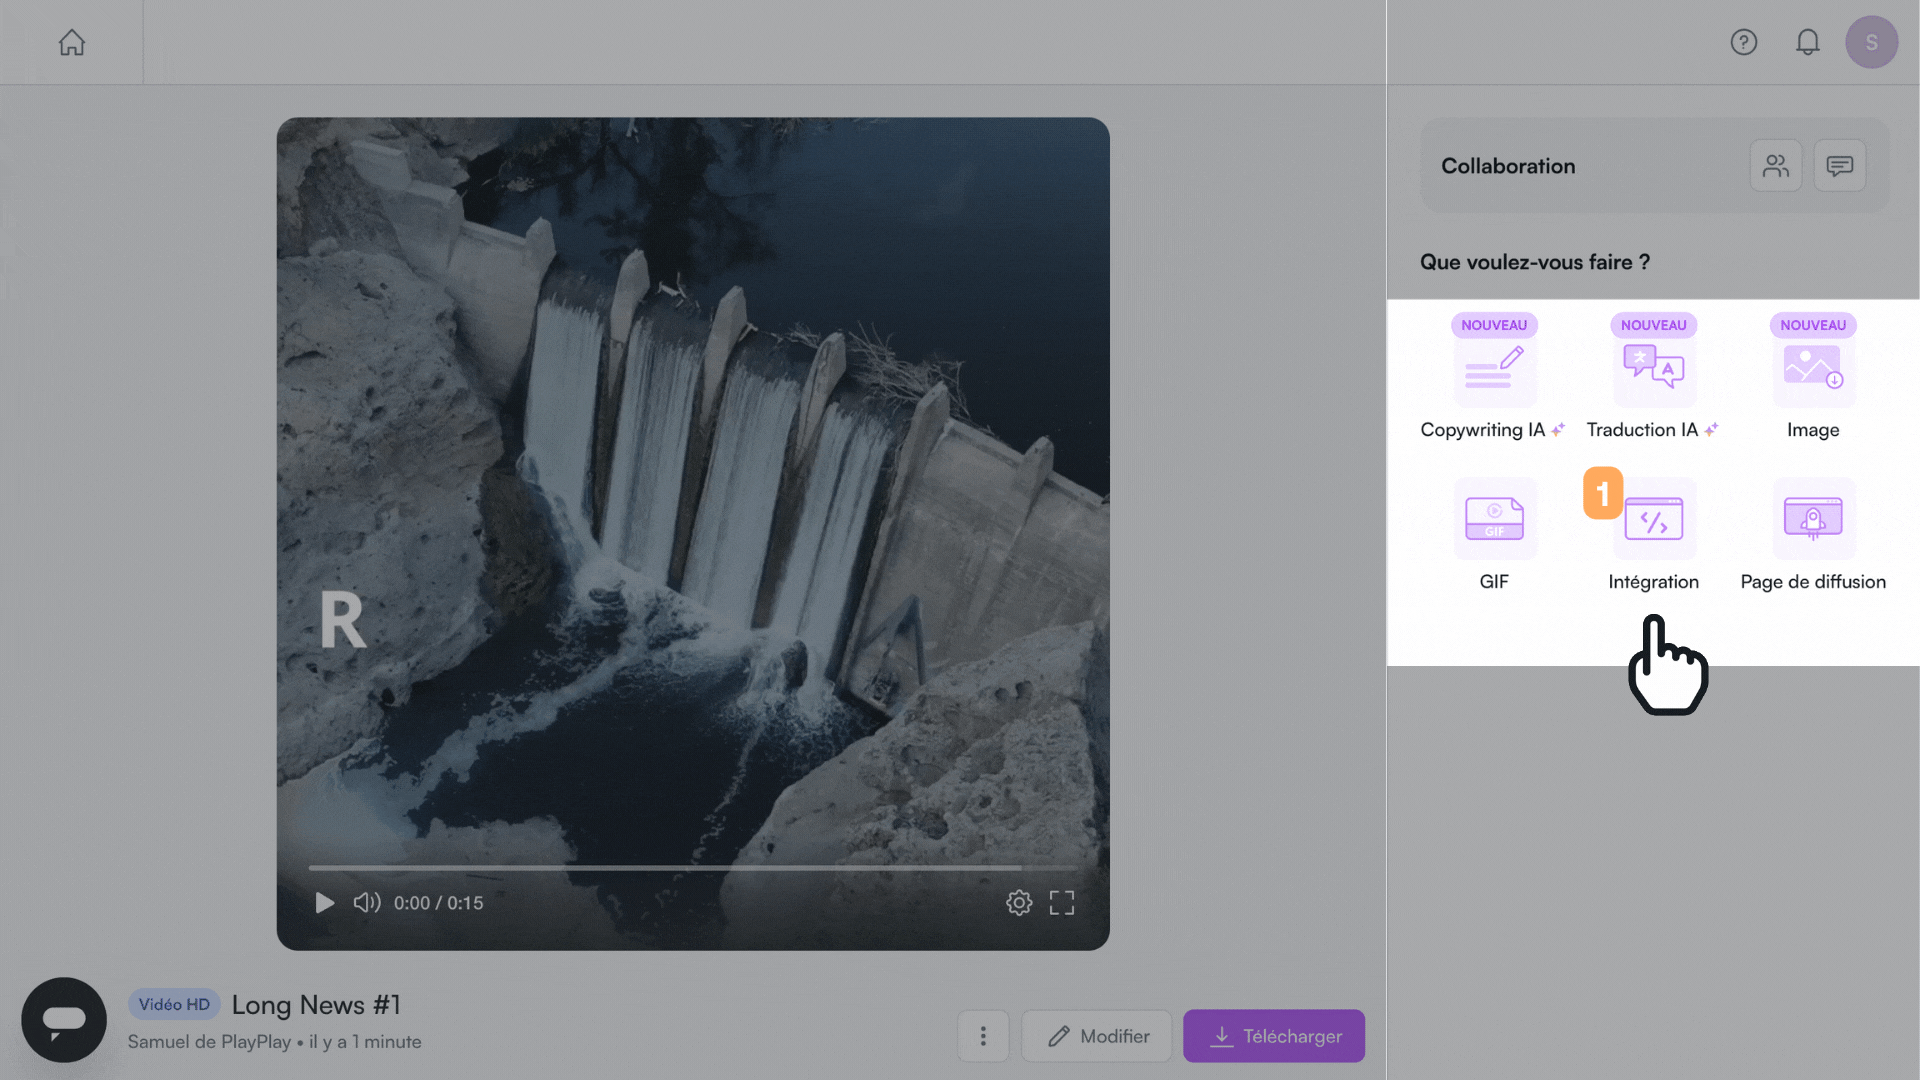The height and width of the screenshot is (1080, 1920).
Task: Click the Modifier button
Action: tap(1097, 1036)
